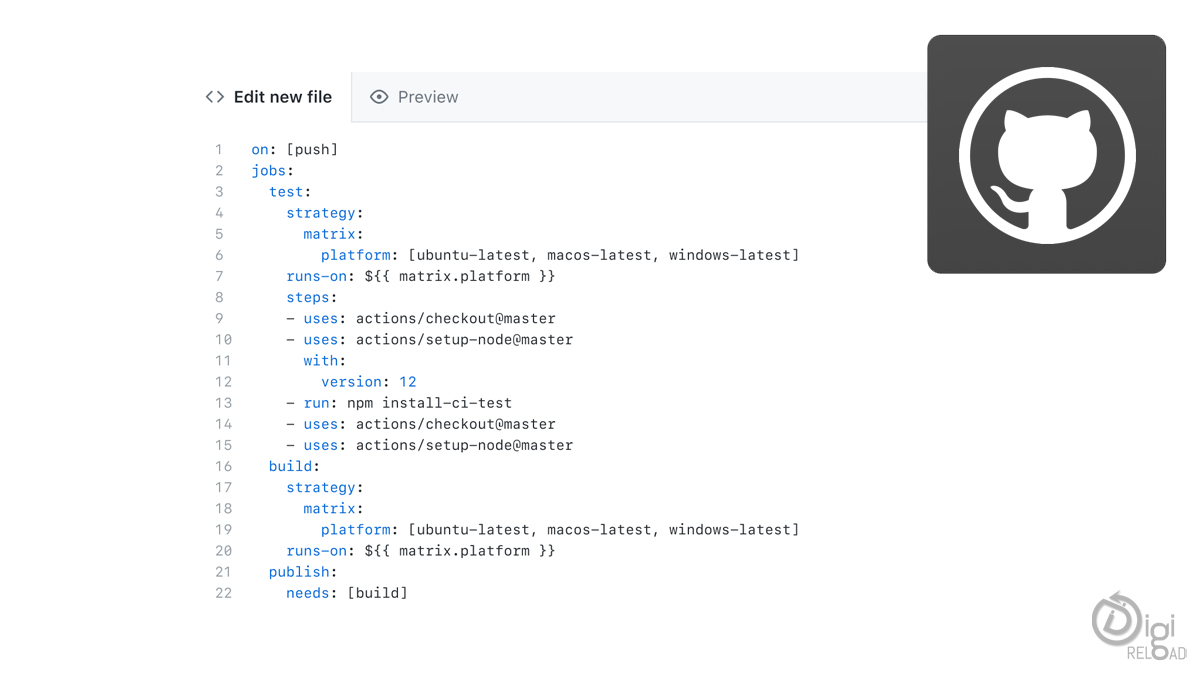The image size is (1200, 674).
Task: Click the 'with' key on line 11
Action: [x=321, y=361]
